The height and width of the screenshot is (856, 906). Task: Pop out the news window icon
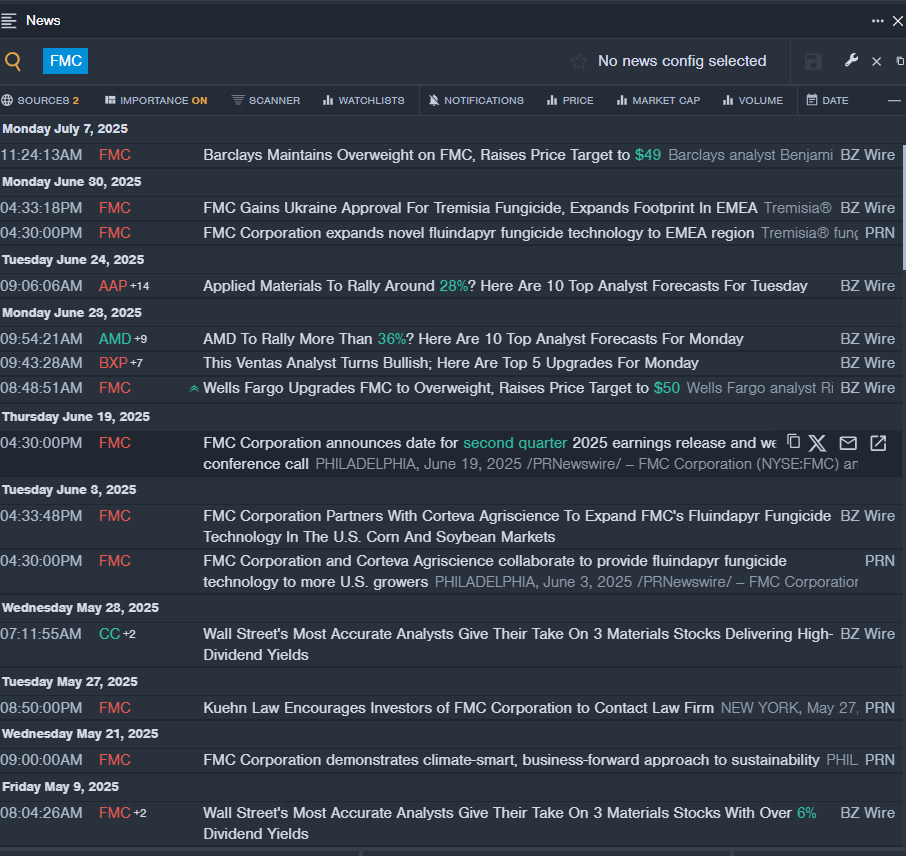tap(900, 61)
